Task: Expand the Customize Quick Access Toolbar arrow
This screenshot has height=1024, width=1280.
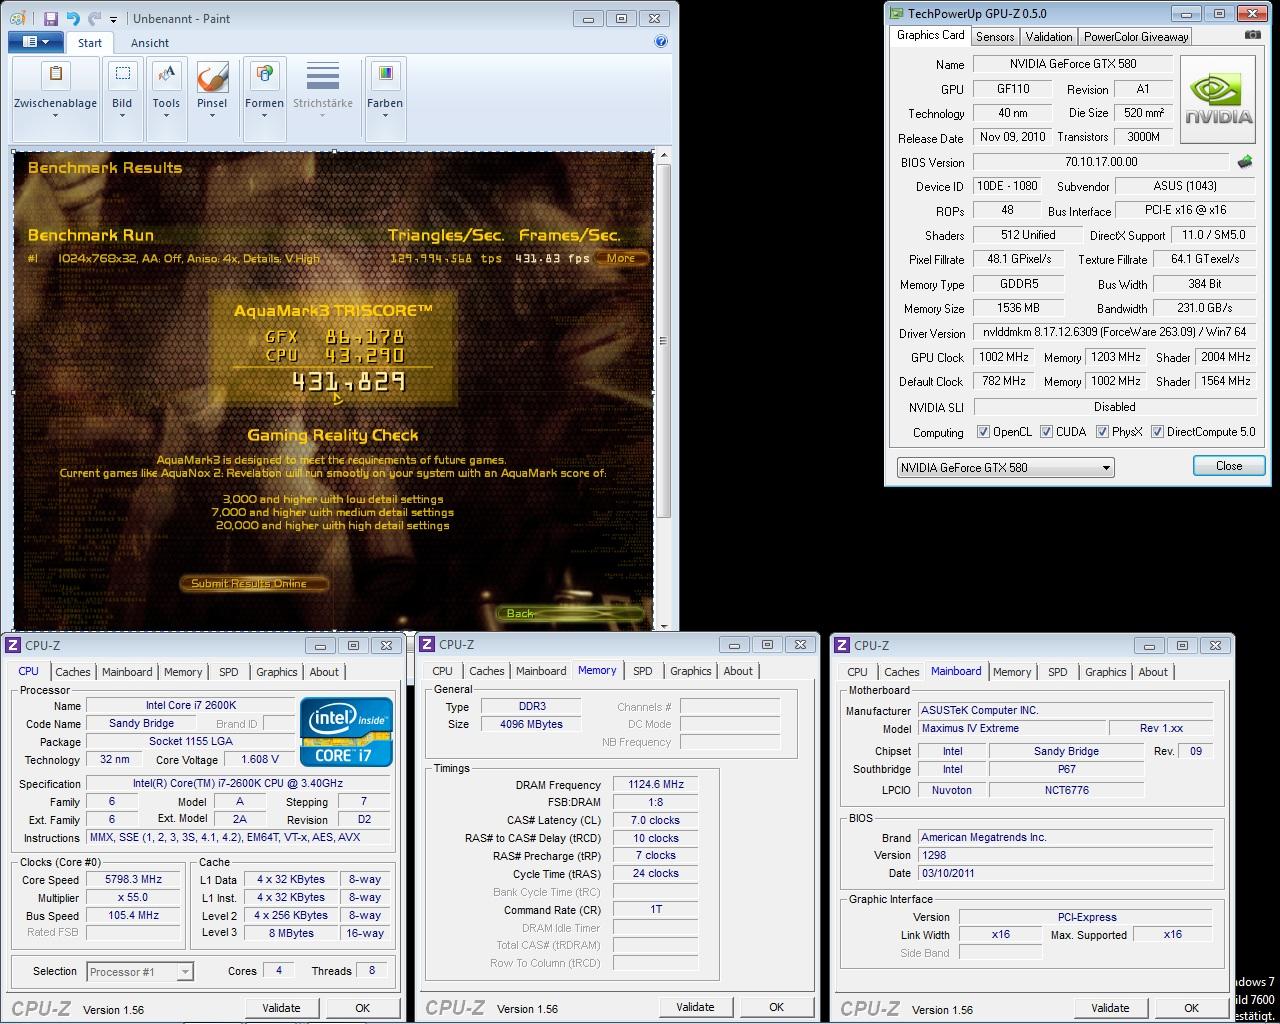Action: (x=113, y=19)
